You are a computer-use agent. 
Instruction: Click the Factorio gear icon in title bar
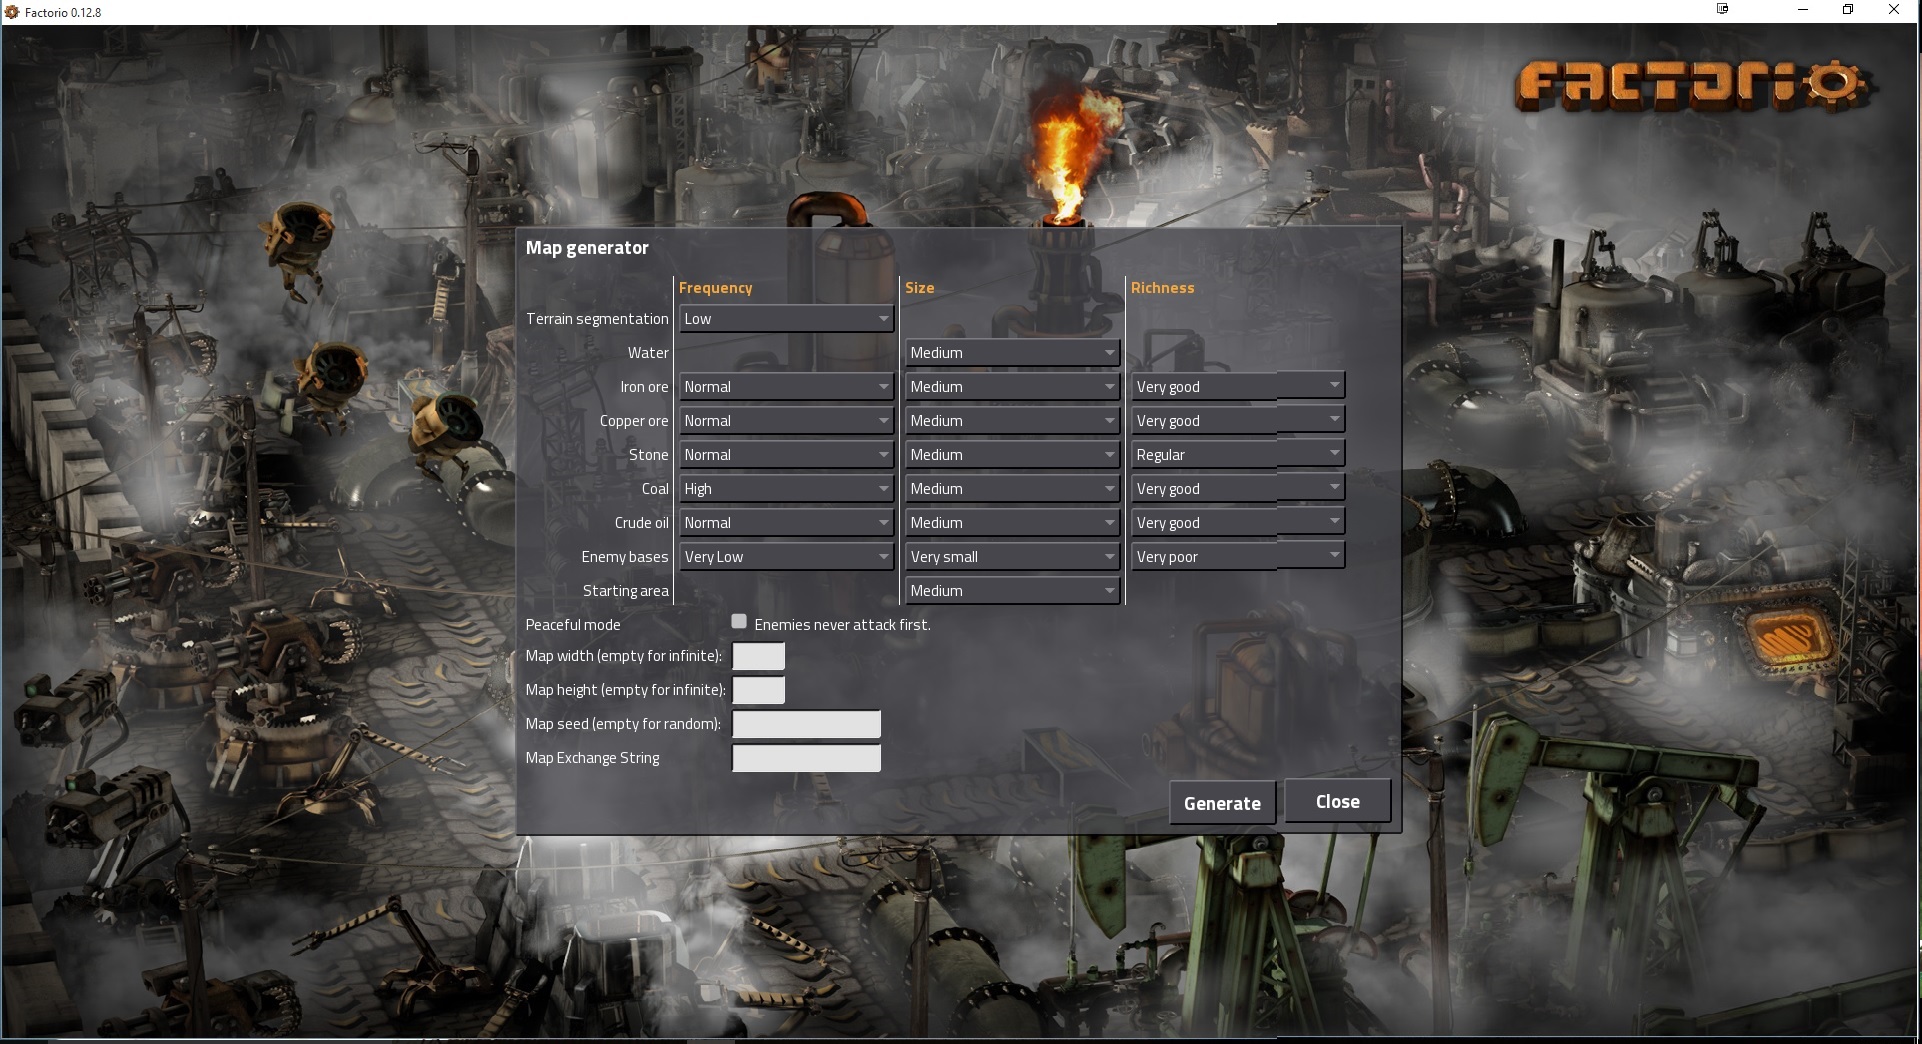tap(12, 12)
